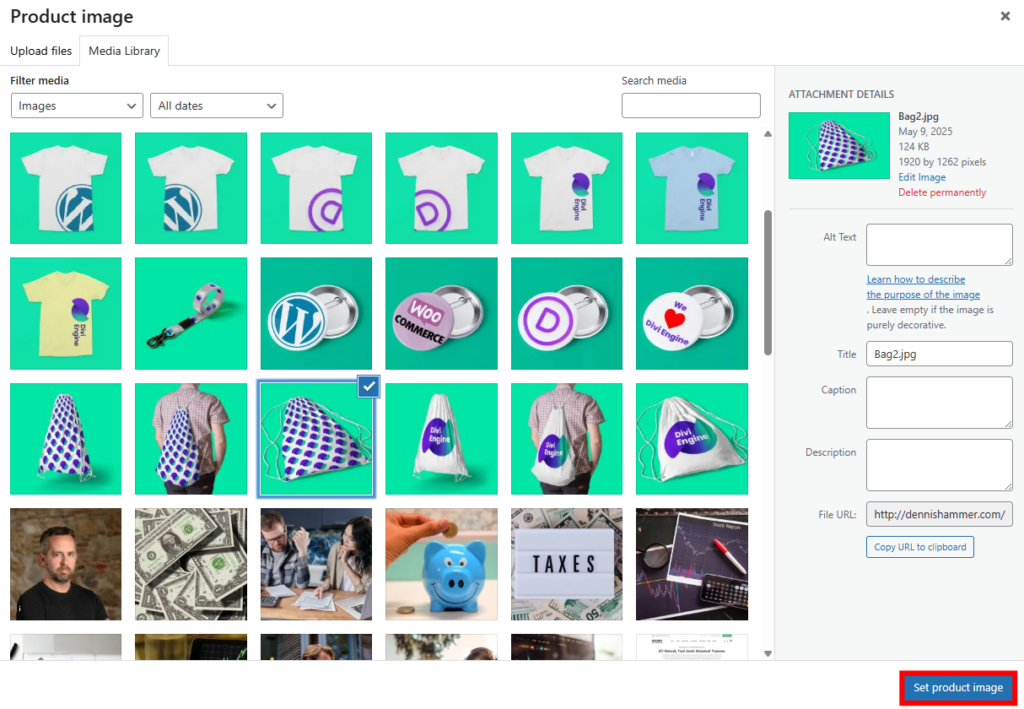This screenshot has width=1024, height=709.
Task: Click inside the Caption text box
Action: pos(938,402)
